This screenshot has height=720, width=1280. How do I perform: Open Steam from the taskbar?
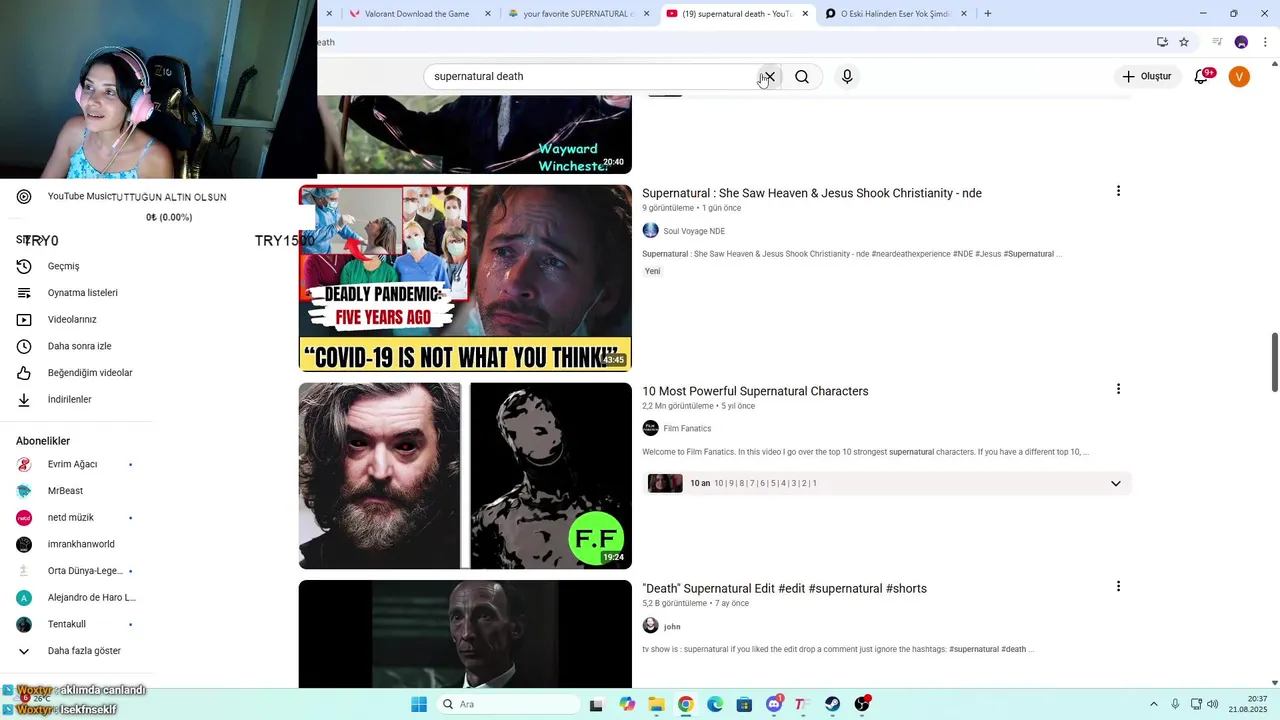(832, 704)
